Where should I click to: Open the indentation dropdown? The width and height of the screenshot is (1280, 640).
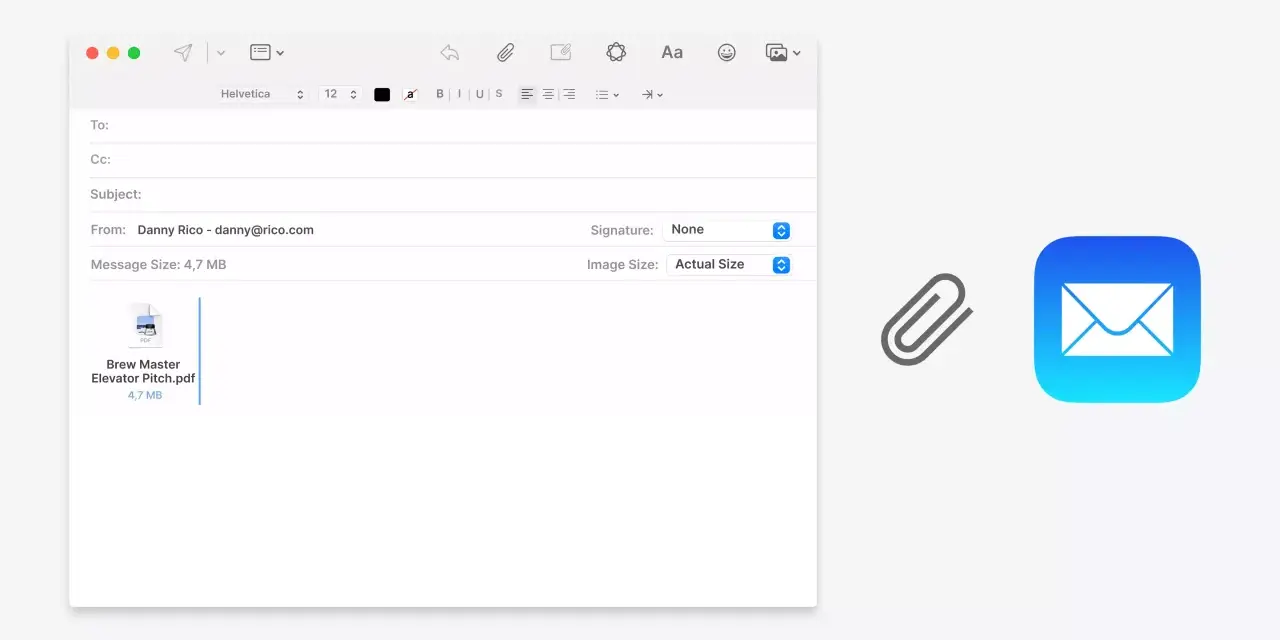coord(652,95)
